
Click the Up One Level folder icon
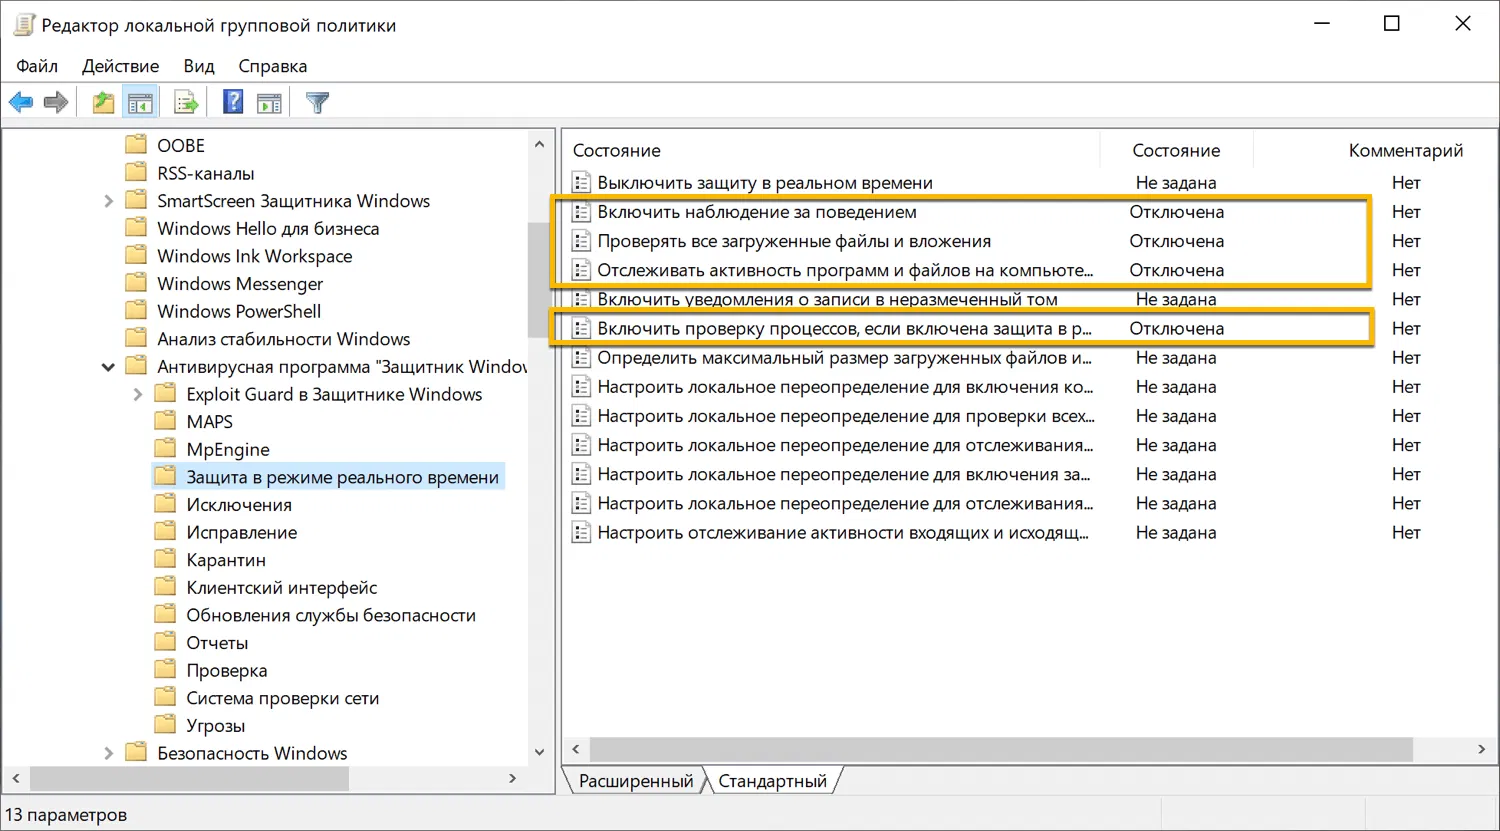(102, 101)
